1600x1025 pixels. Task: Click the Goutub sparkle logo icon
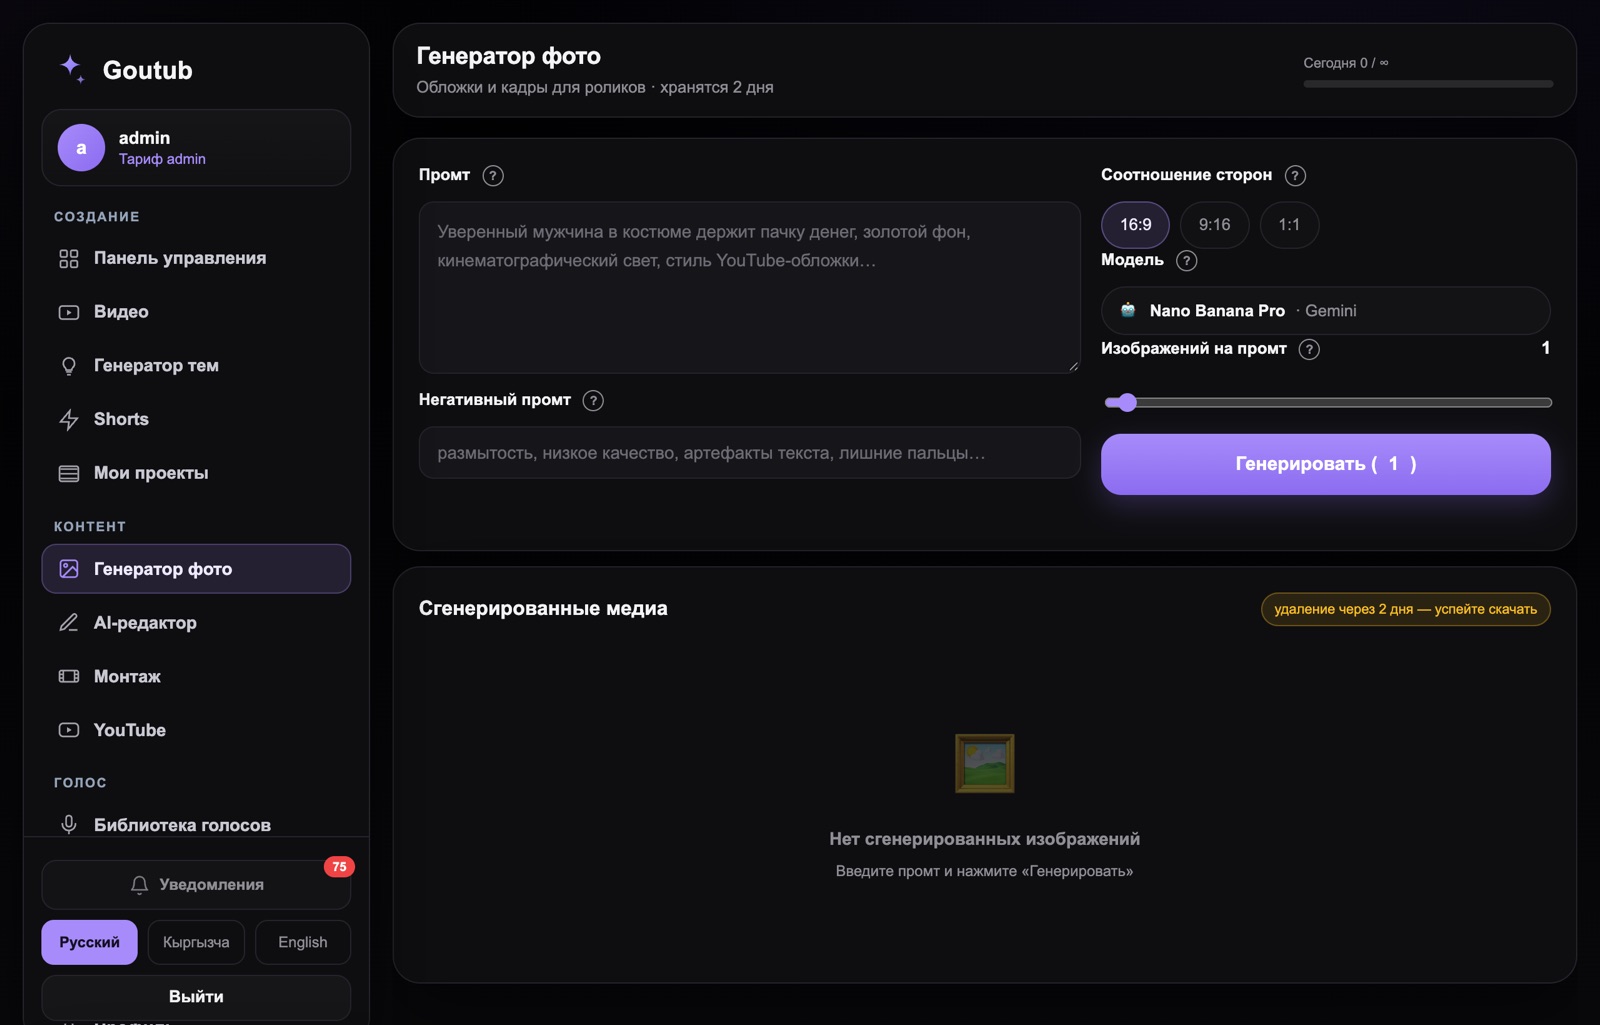[x=71, y=68]
